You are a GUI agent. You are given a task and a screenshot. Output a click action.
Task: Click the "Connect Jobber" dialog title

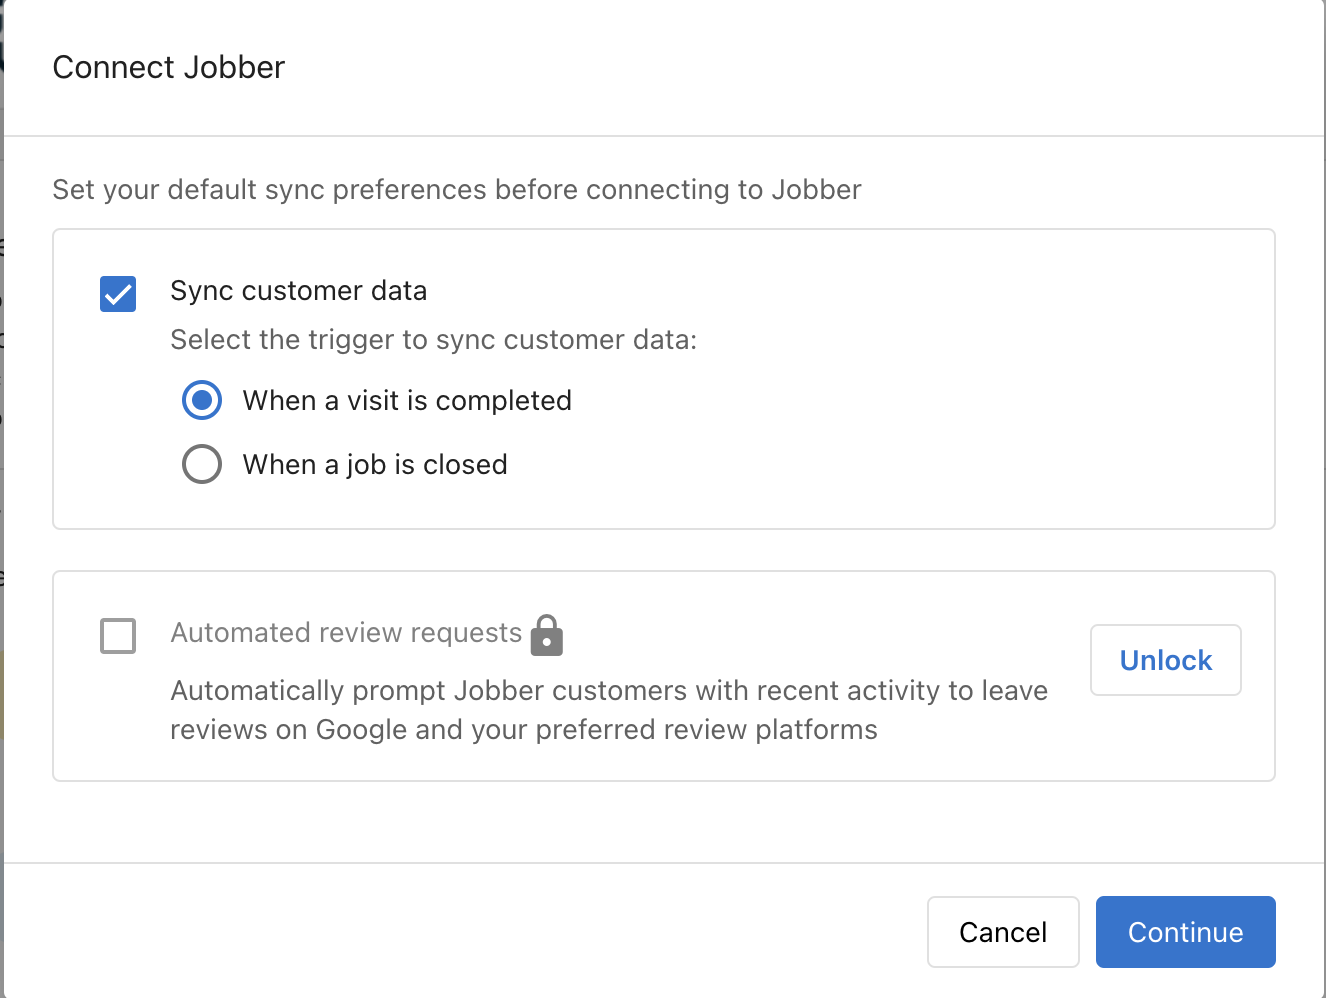[x=168, y=67]
